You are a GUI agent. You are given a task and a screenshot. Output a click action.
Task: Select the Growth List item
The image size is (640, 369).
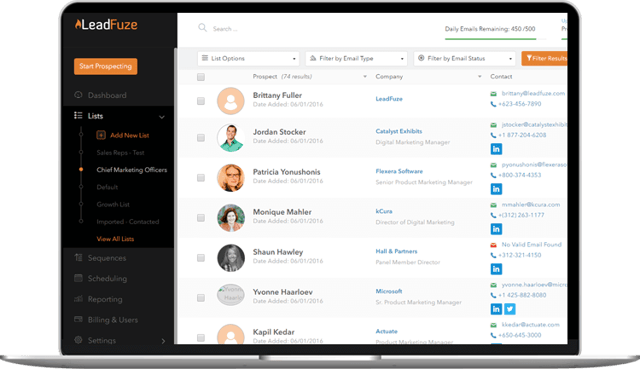tap(113, 204)
